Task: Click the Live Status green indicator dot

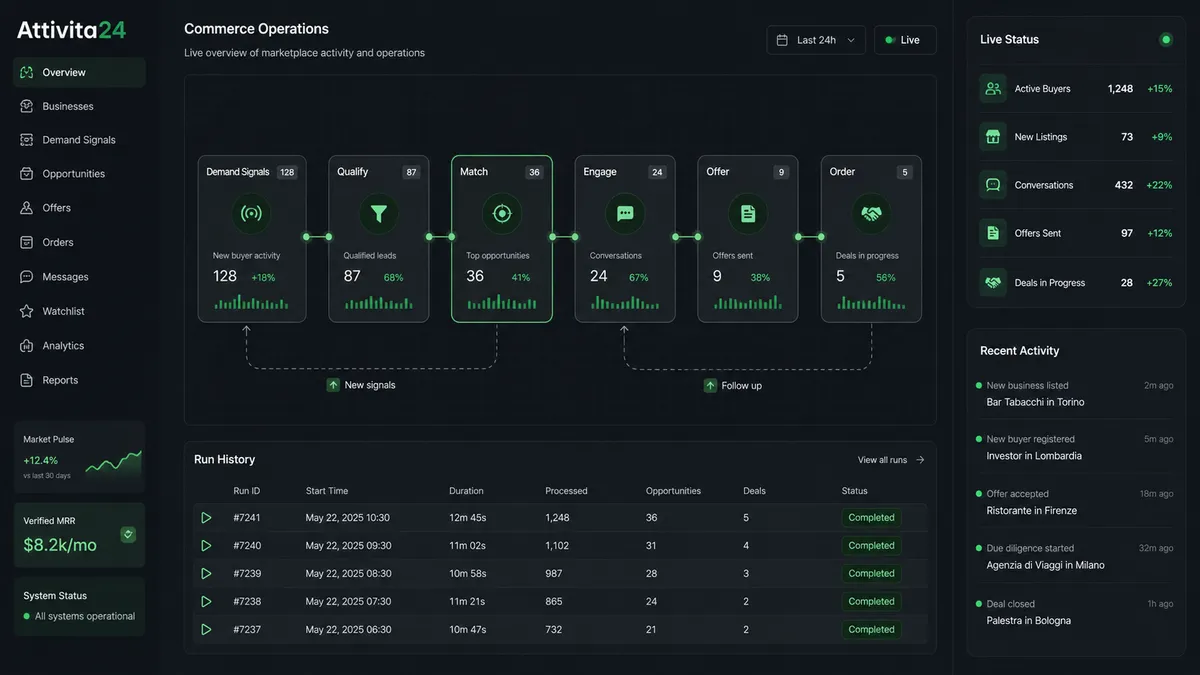Action: [x=1165, y=40]
